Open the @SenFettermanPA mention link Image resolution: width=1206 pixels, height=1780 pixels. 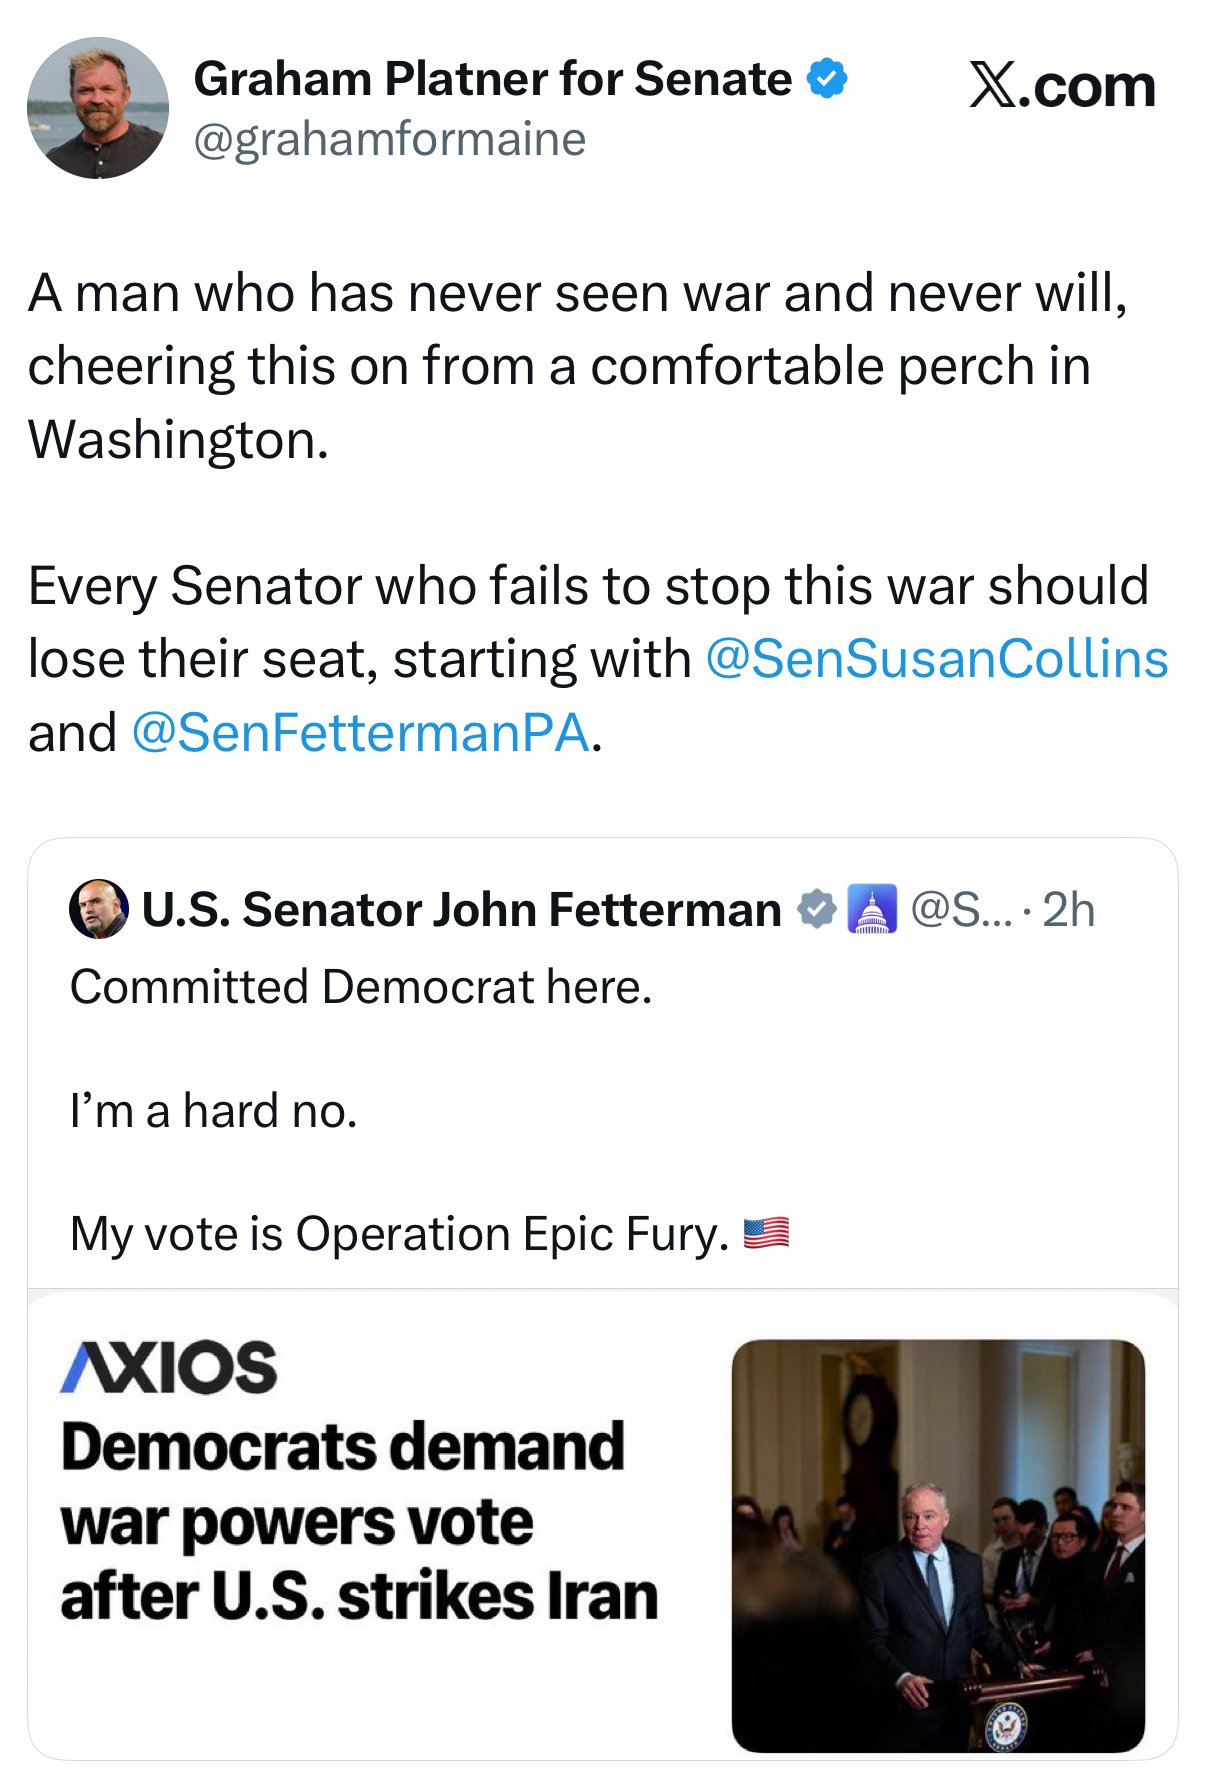360,733
